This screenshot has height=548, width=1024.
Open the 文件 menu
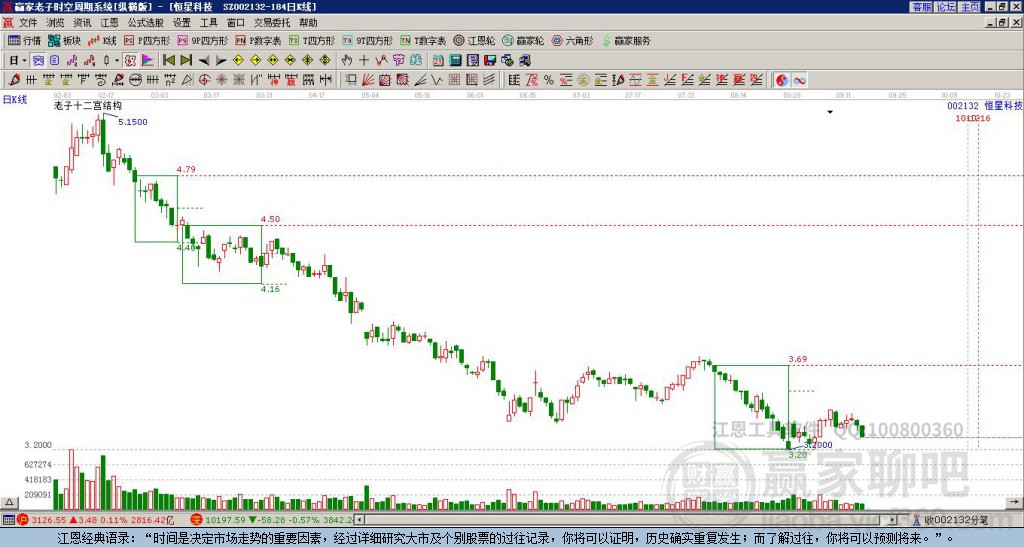point(28,23)
